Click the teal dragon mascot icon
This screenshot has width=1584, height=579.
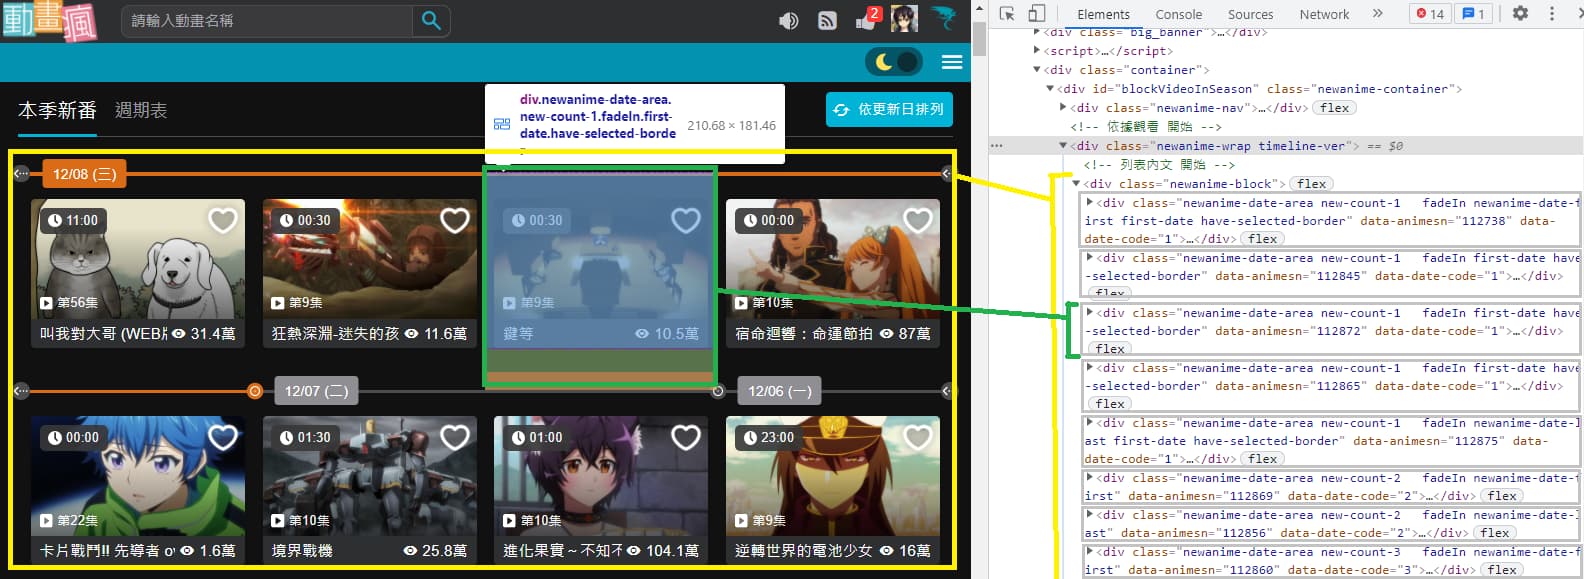pos(944,17)
